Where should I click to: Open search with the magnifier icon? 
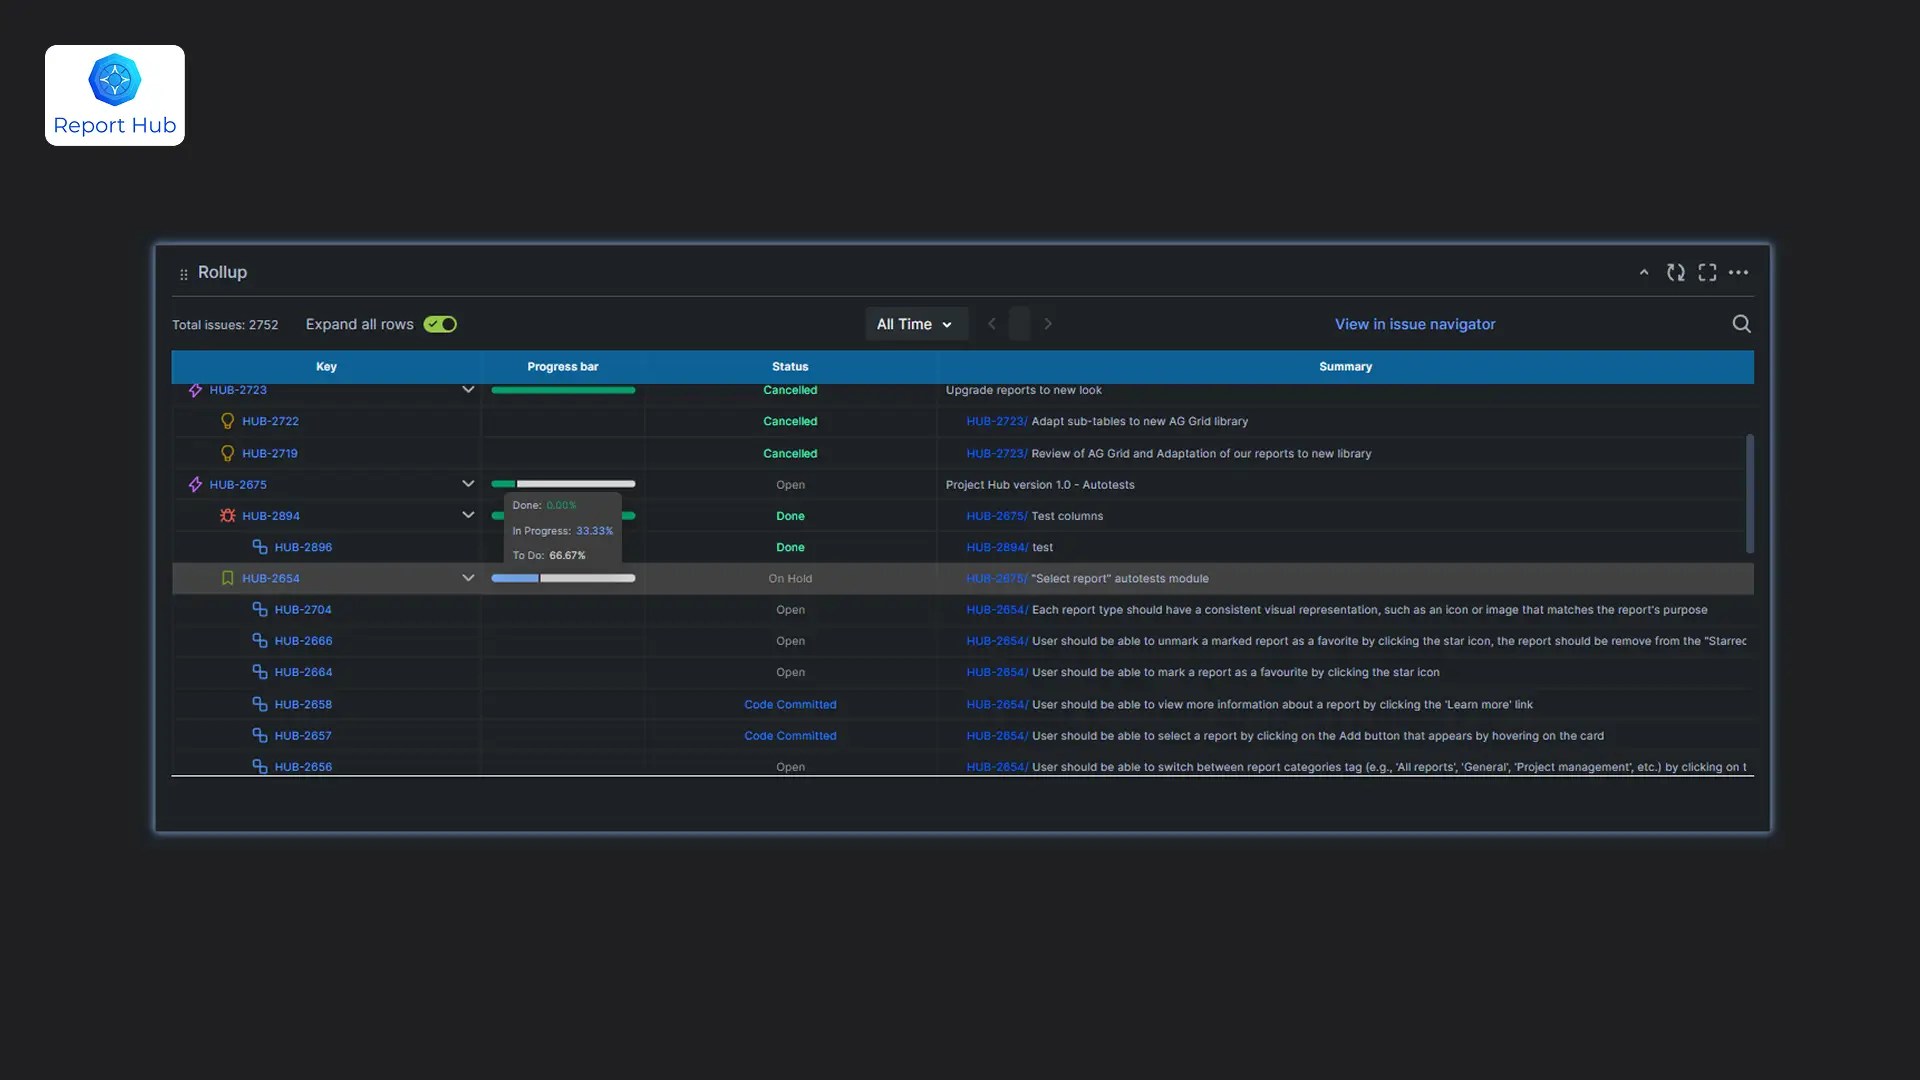click(x=1741, y=324)
